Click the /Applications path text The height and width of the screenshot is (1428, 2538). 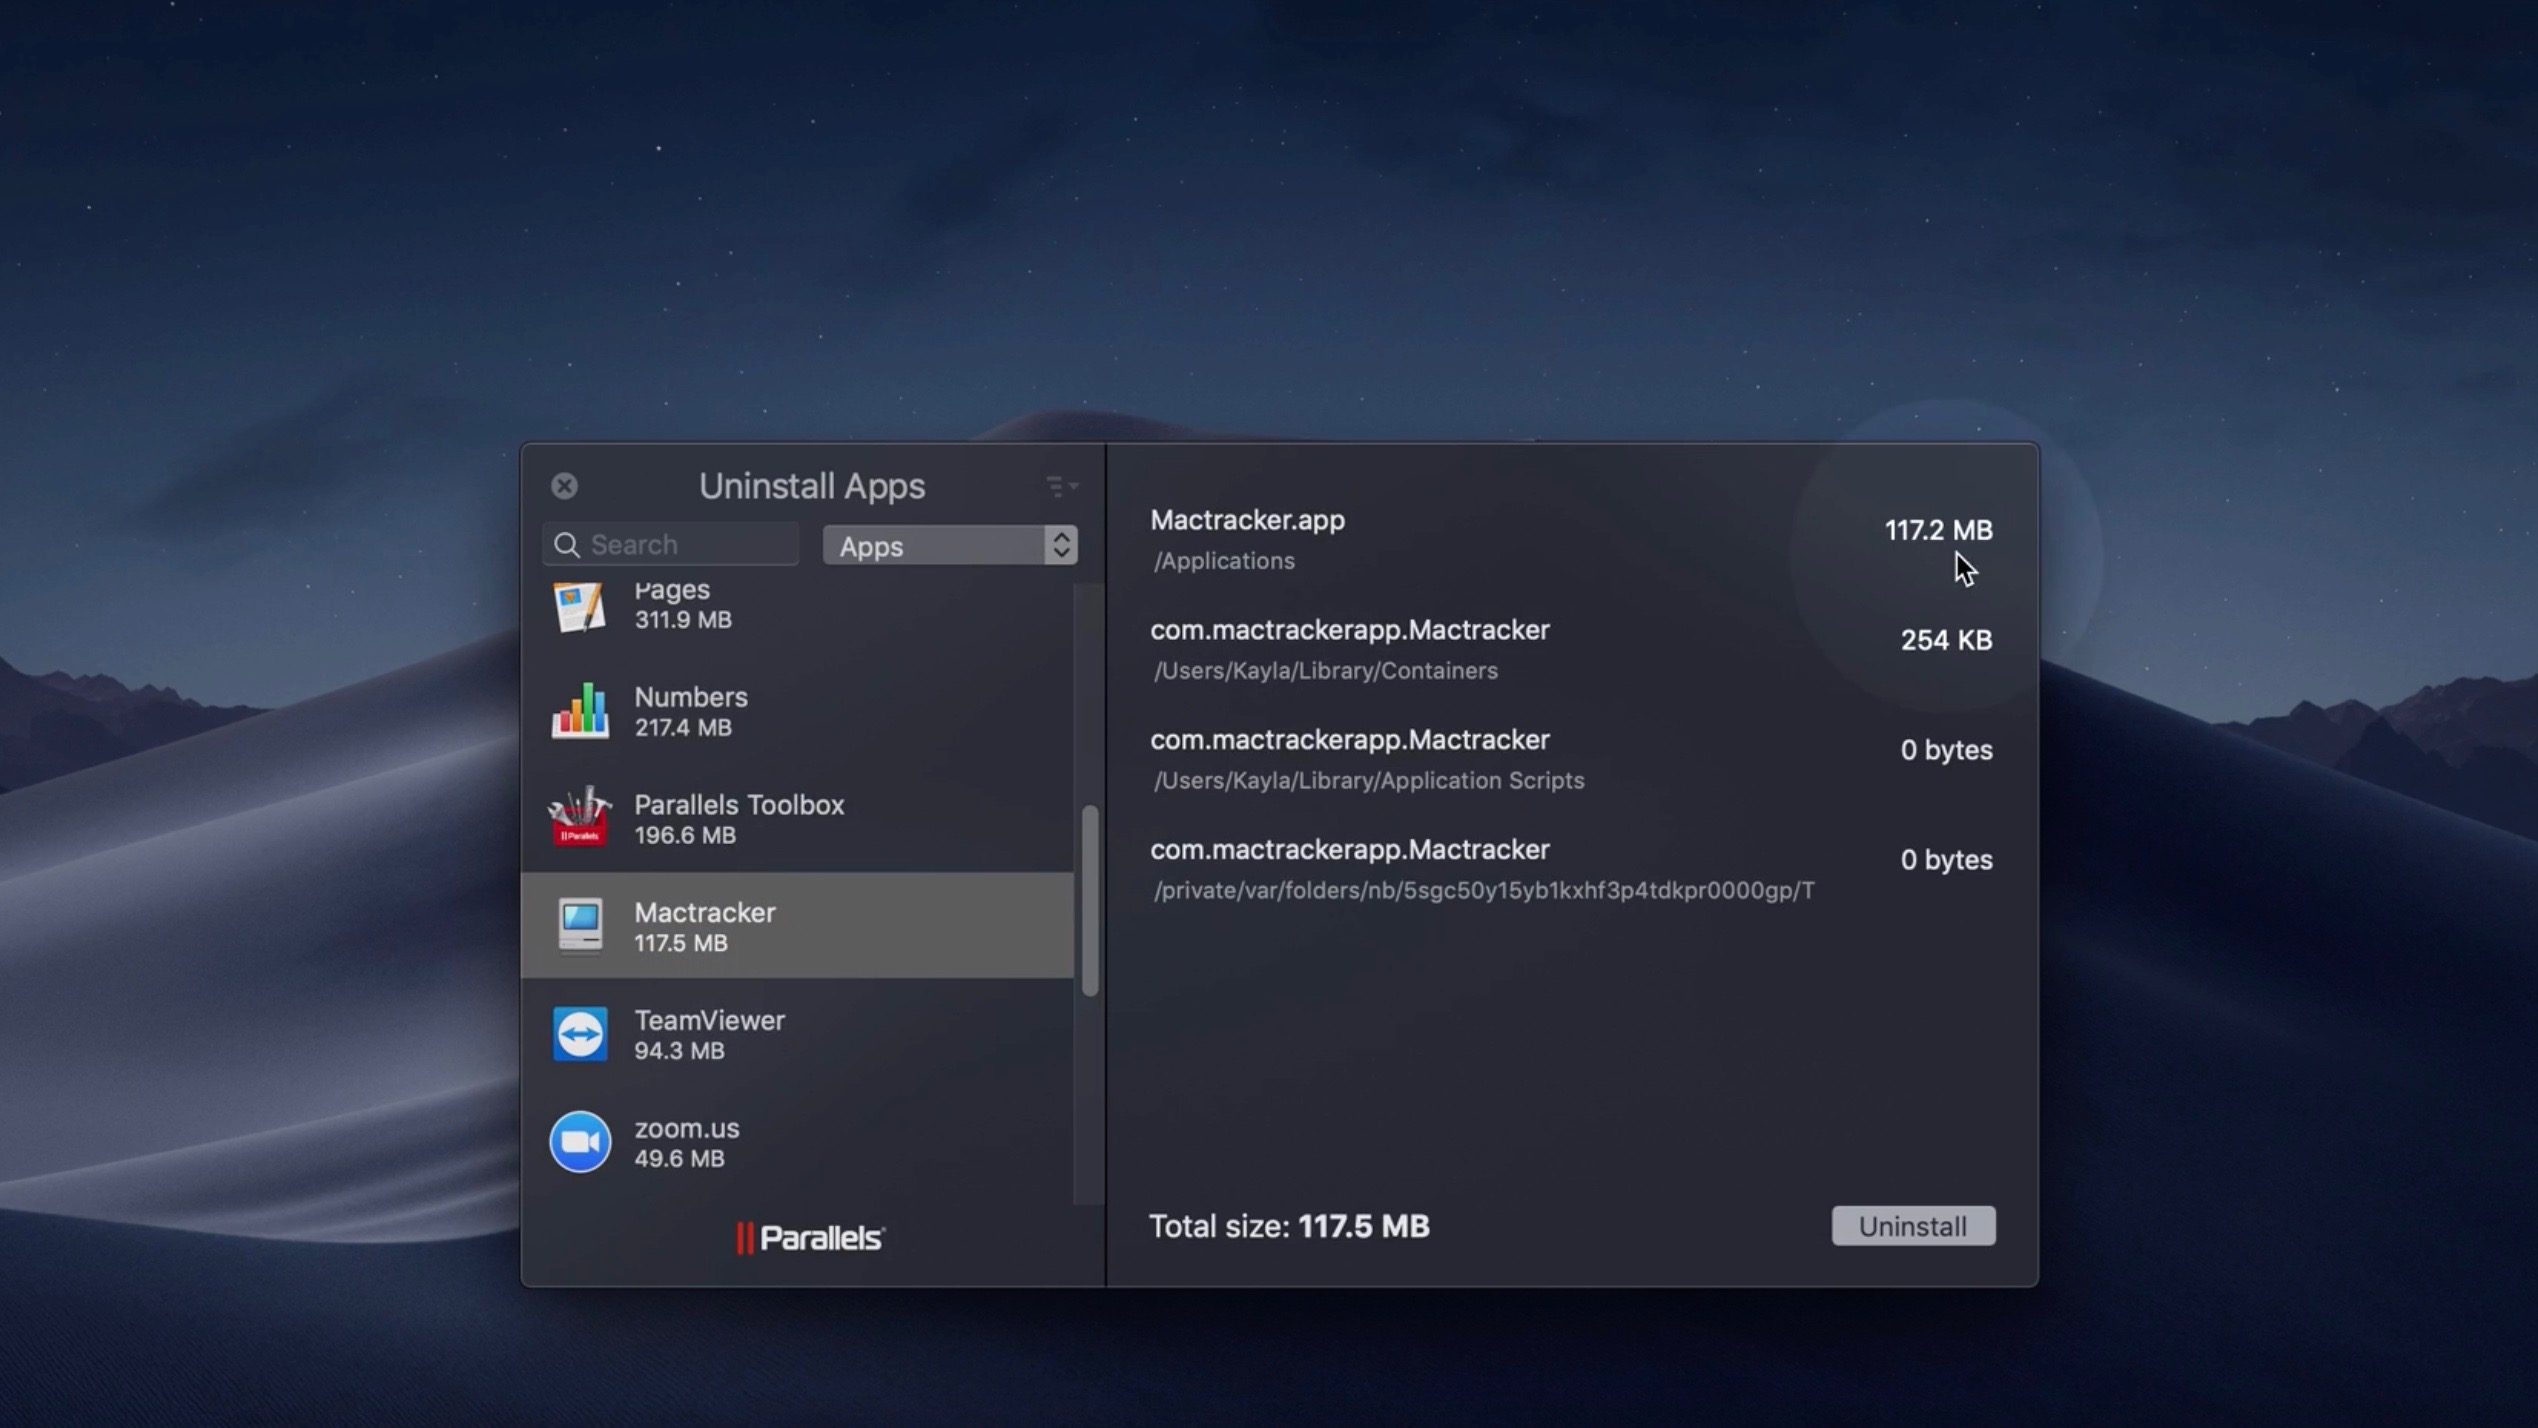1224,561
